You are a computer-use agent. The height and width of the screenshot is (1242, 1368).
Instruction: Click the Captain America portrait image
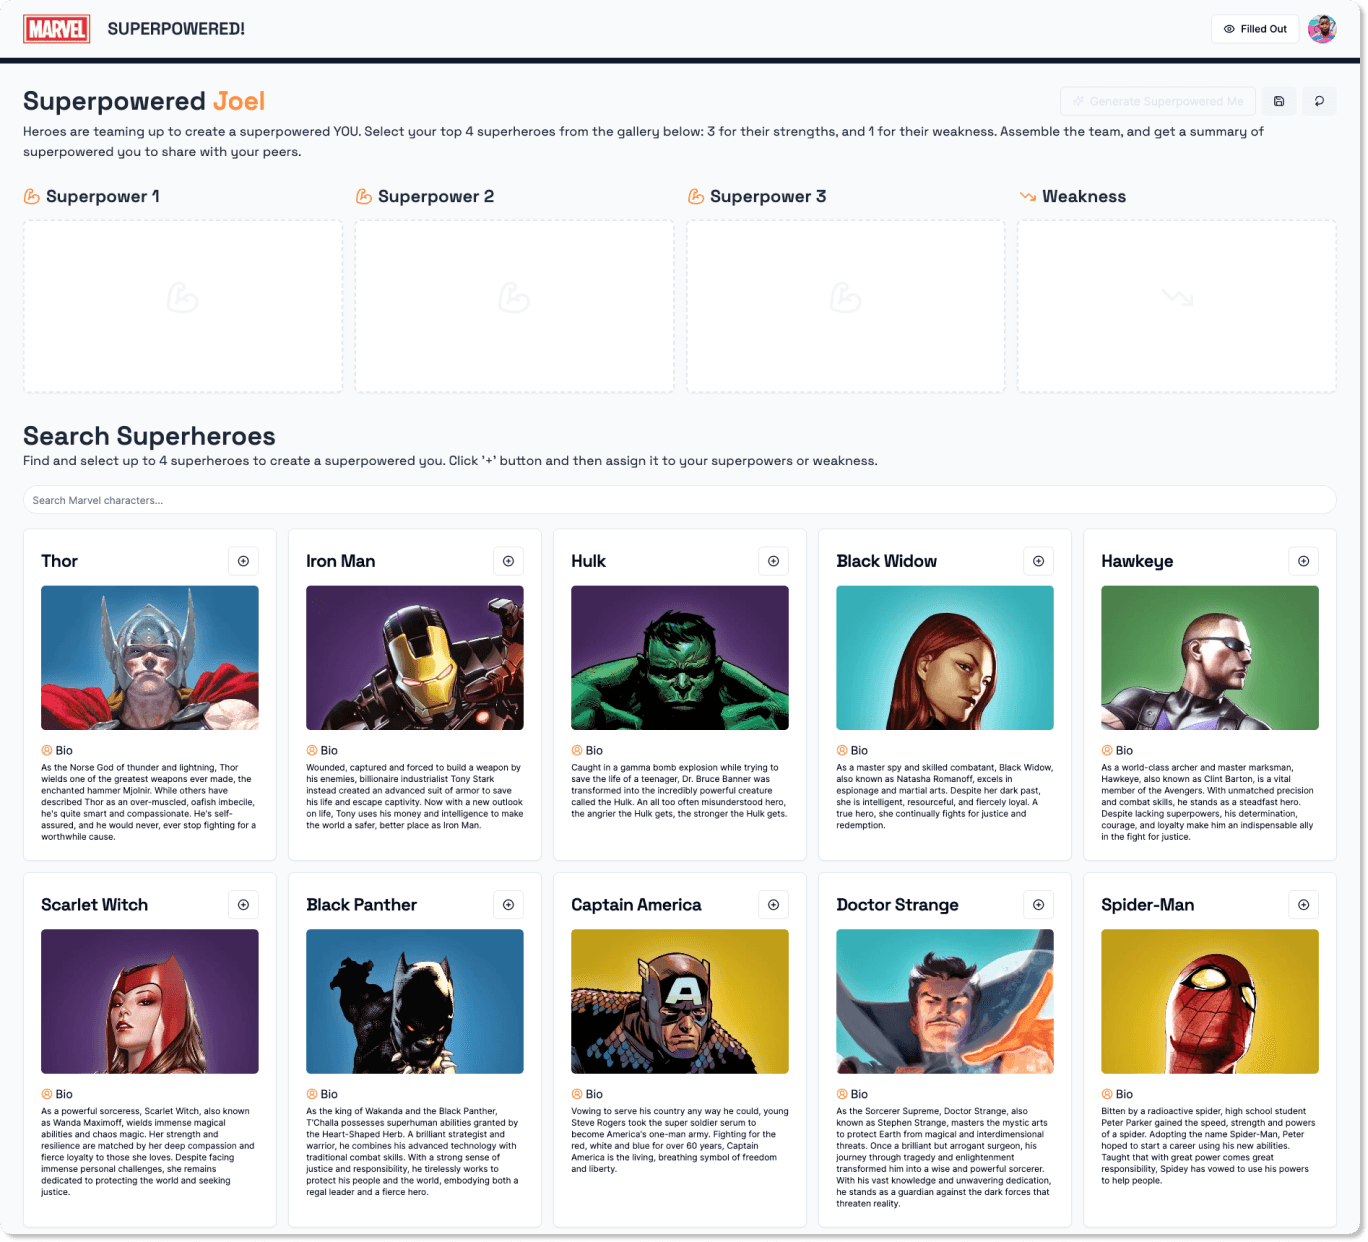(x=680, y=1002)
